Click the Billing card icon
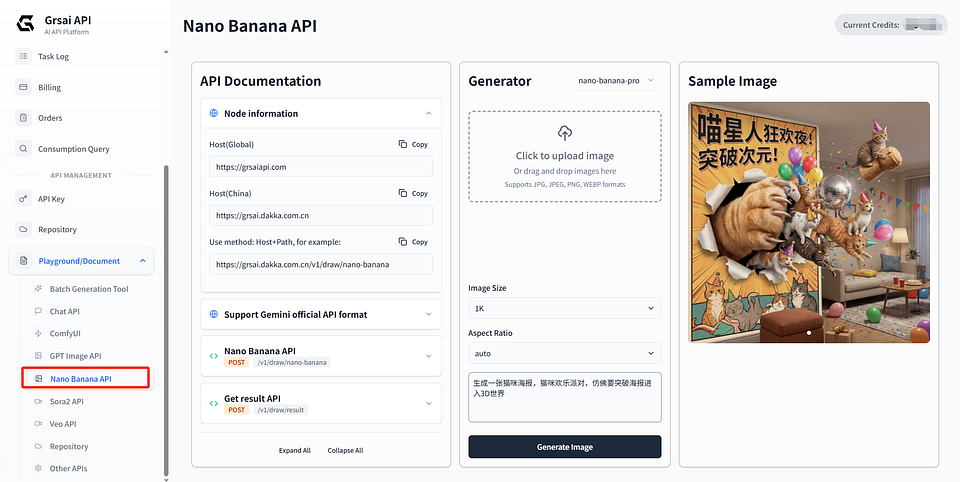This screenshot has width=960, height=482. 23,87
